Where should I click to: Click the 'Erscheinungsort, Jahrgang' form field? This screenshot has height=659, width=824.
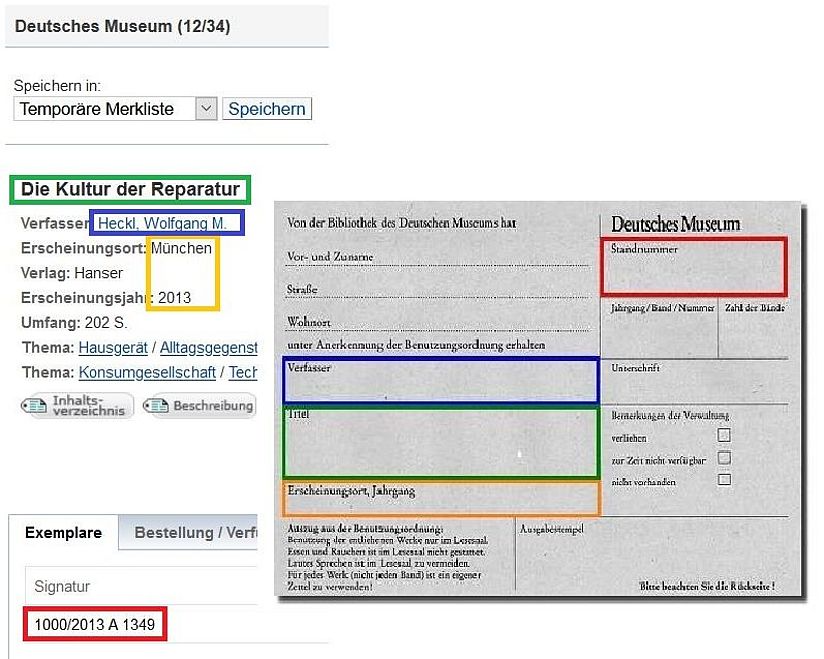click(441, 498)
